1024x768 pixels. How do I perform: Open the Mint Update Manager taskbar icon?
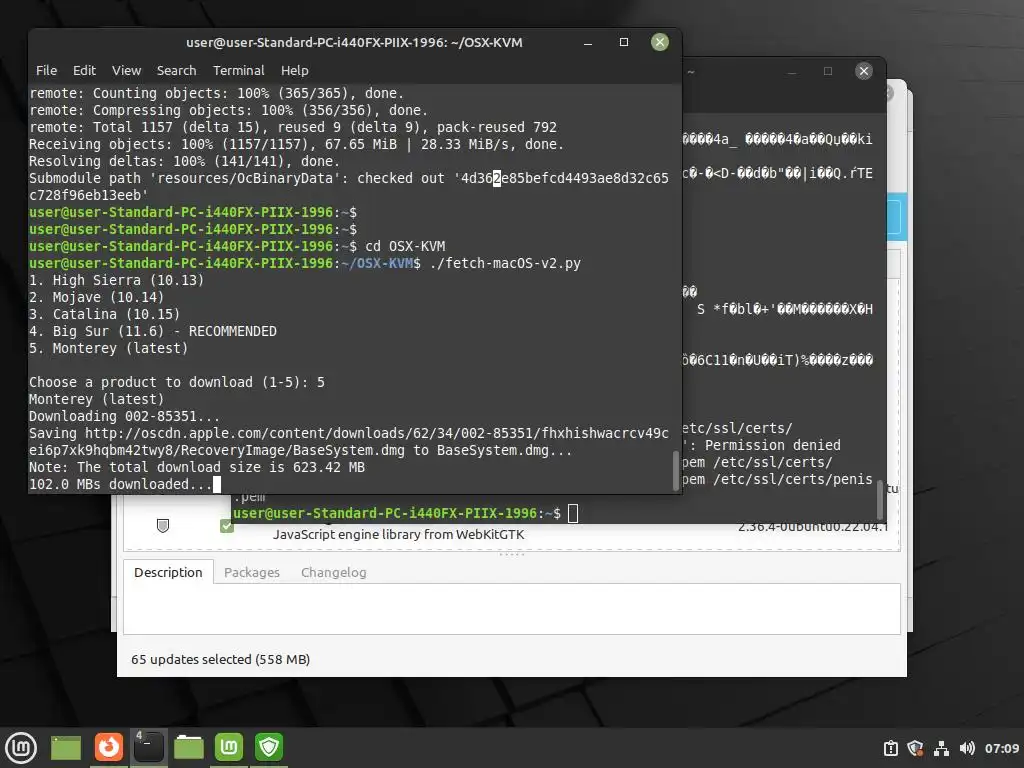[229, 747]
